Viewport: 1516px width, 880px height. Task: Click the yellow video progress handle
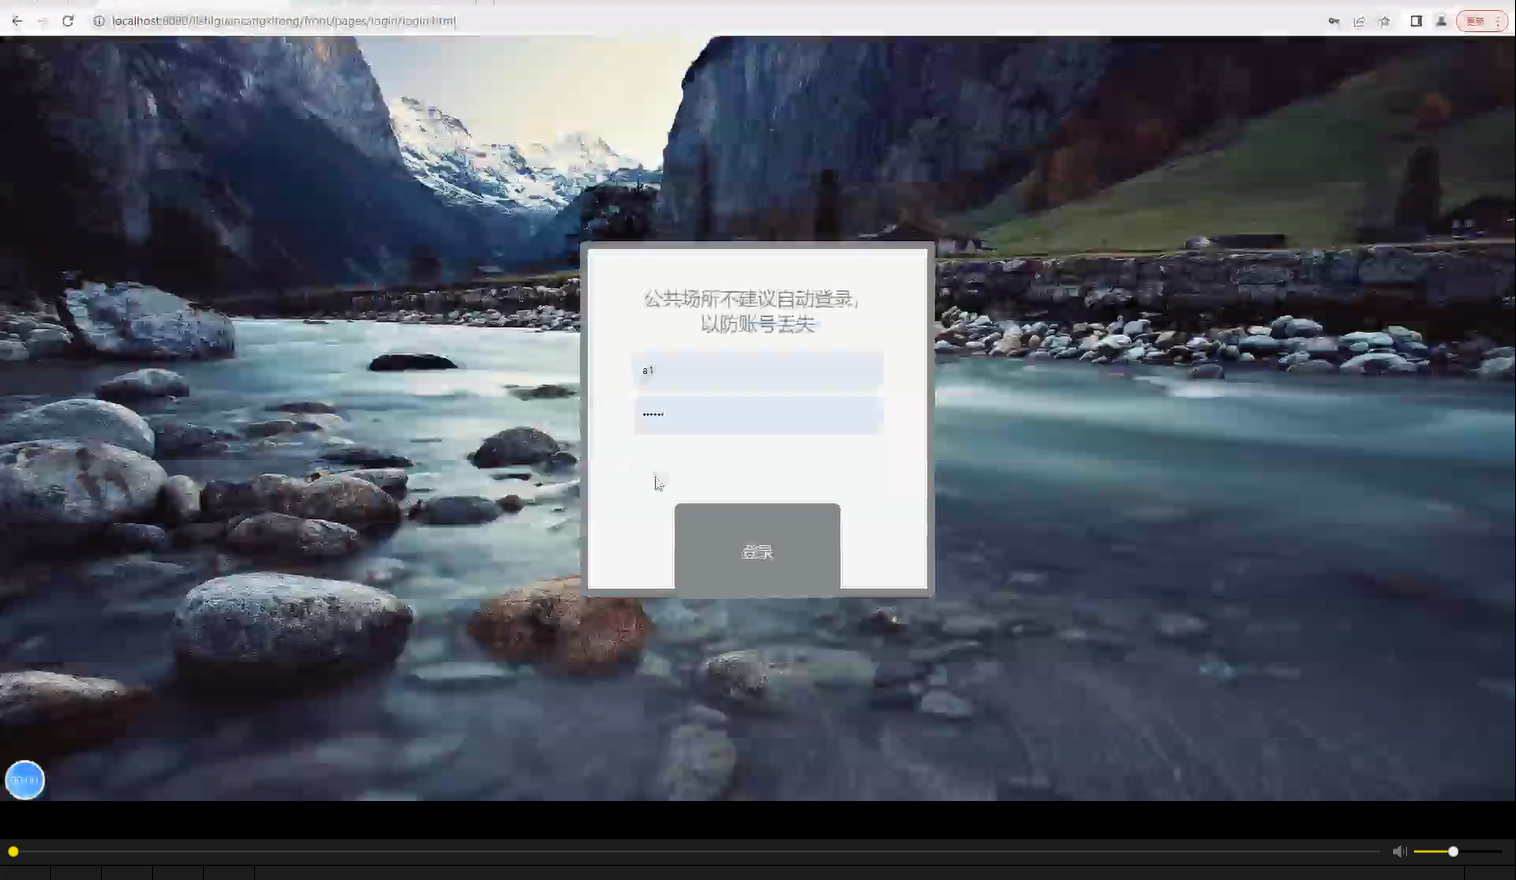tap(13, 851)
